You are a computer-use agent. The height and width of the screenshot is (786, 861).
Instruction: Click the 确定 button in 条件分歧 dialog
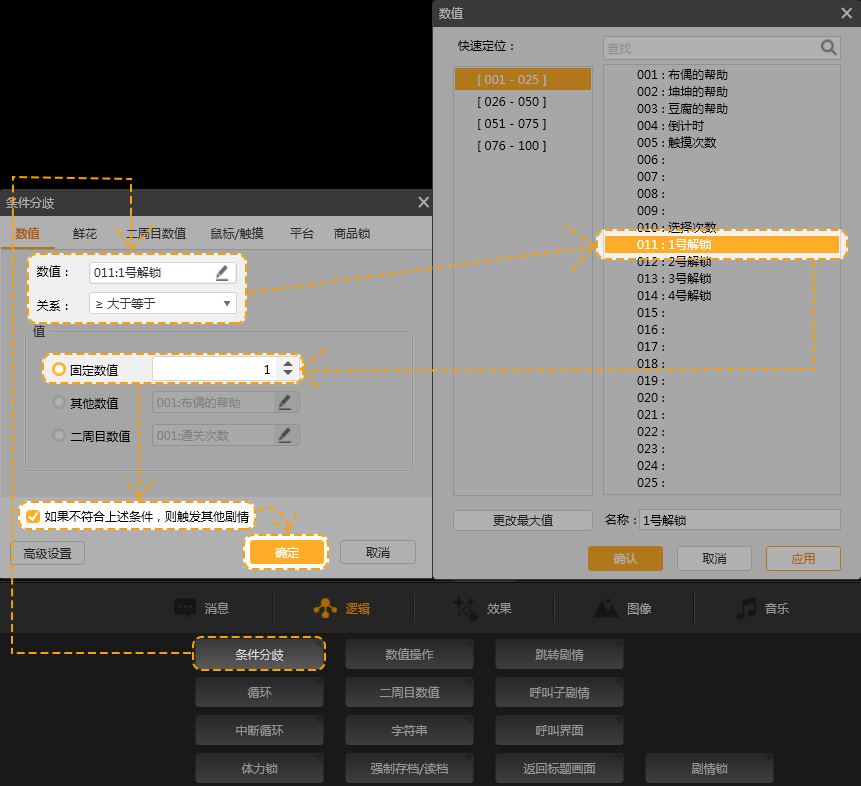click(x=287, y=552)
